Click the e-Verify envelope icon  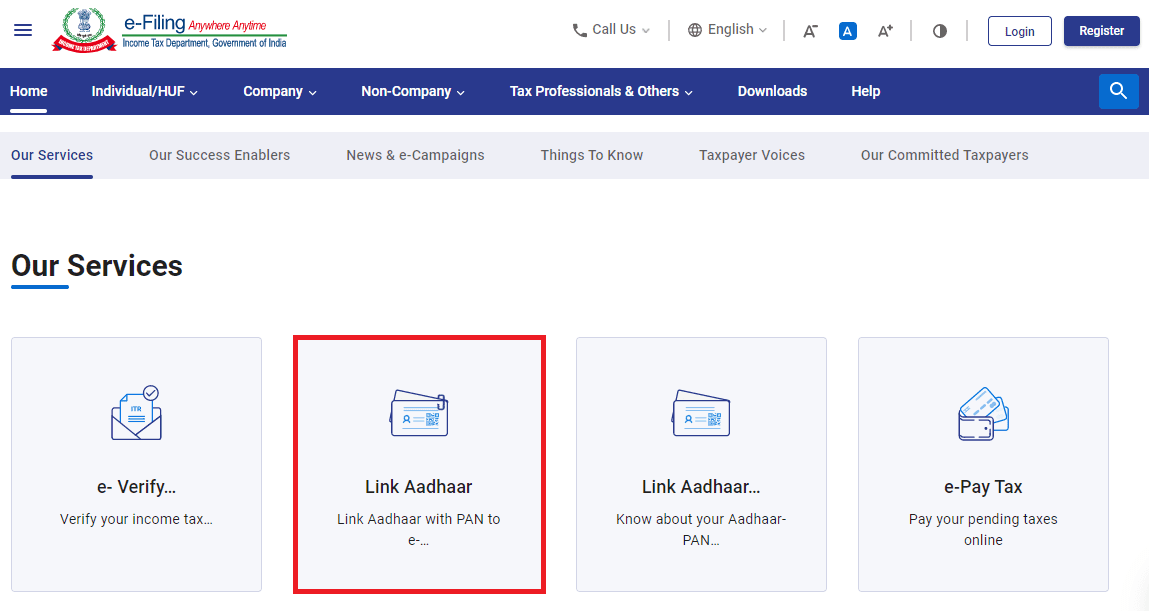coord(137,412)
